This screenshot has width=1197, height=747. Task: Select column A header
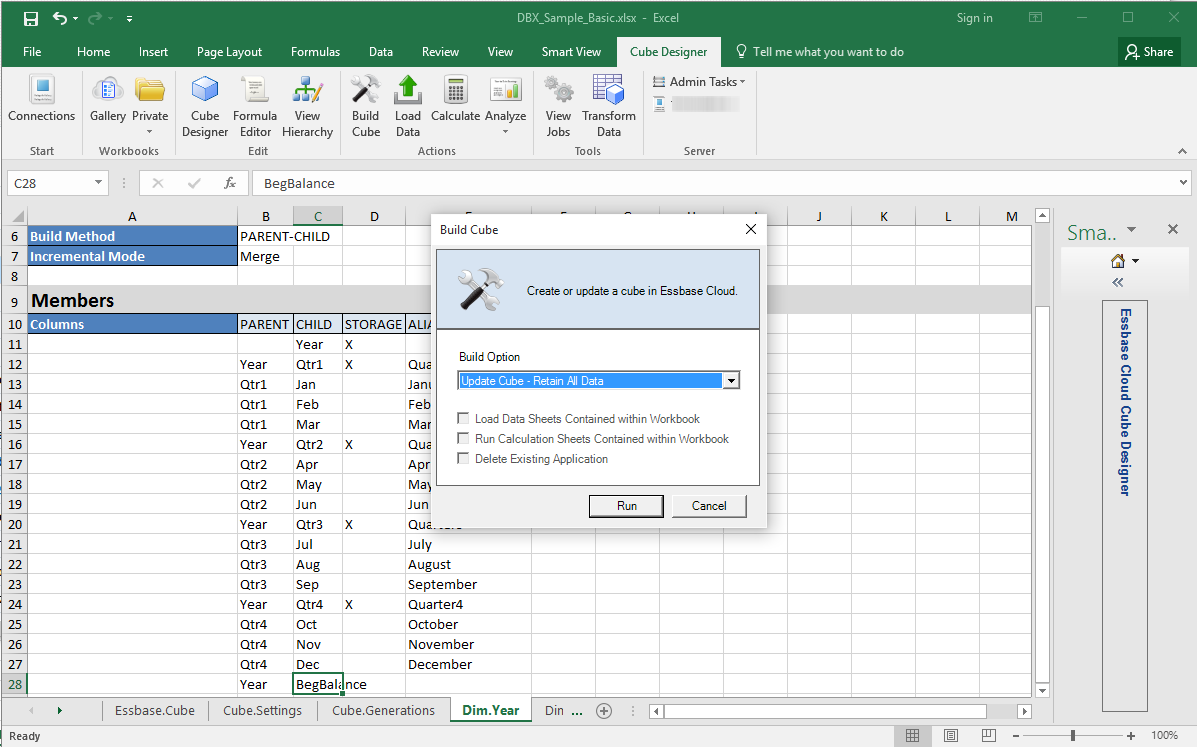[132, 217]
